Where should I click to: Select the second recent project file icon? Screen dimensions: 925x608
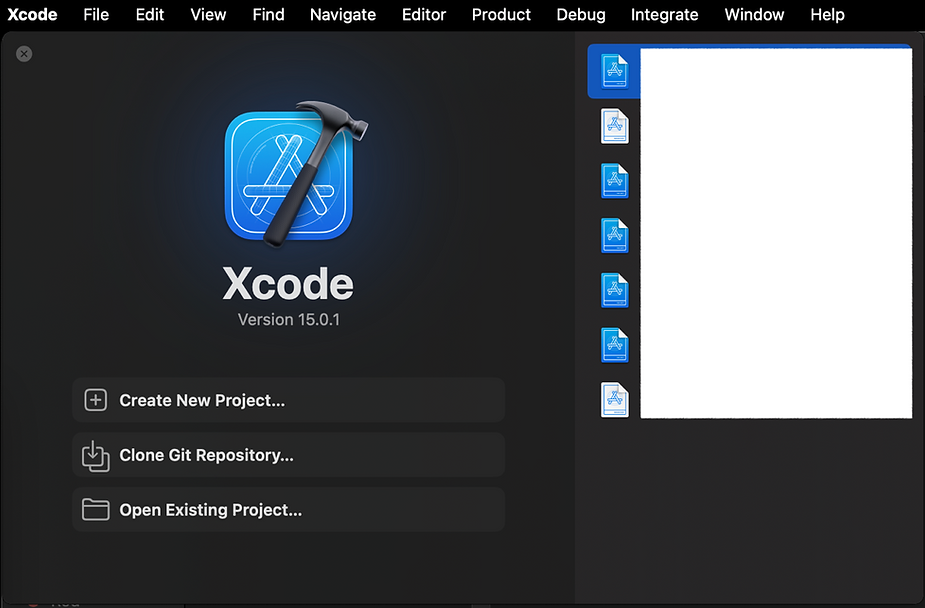[614, 126]
